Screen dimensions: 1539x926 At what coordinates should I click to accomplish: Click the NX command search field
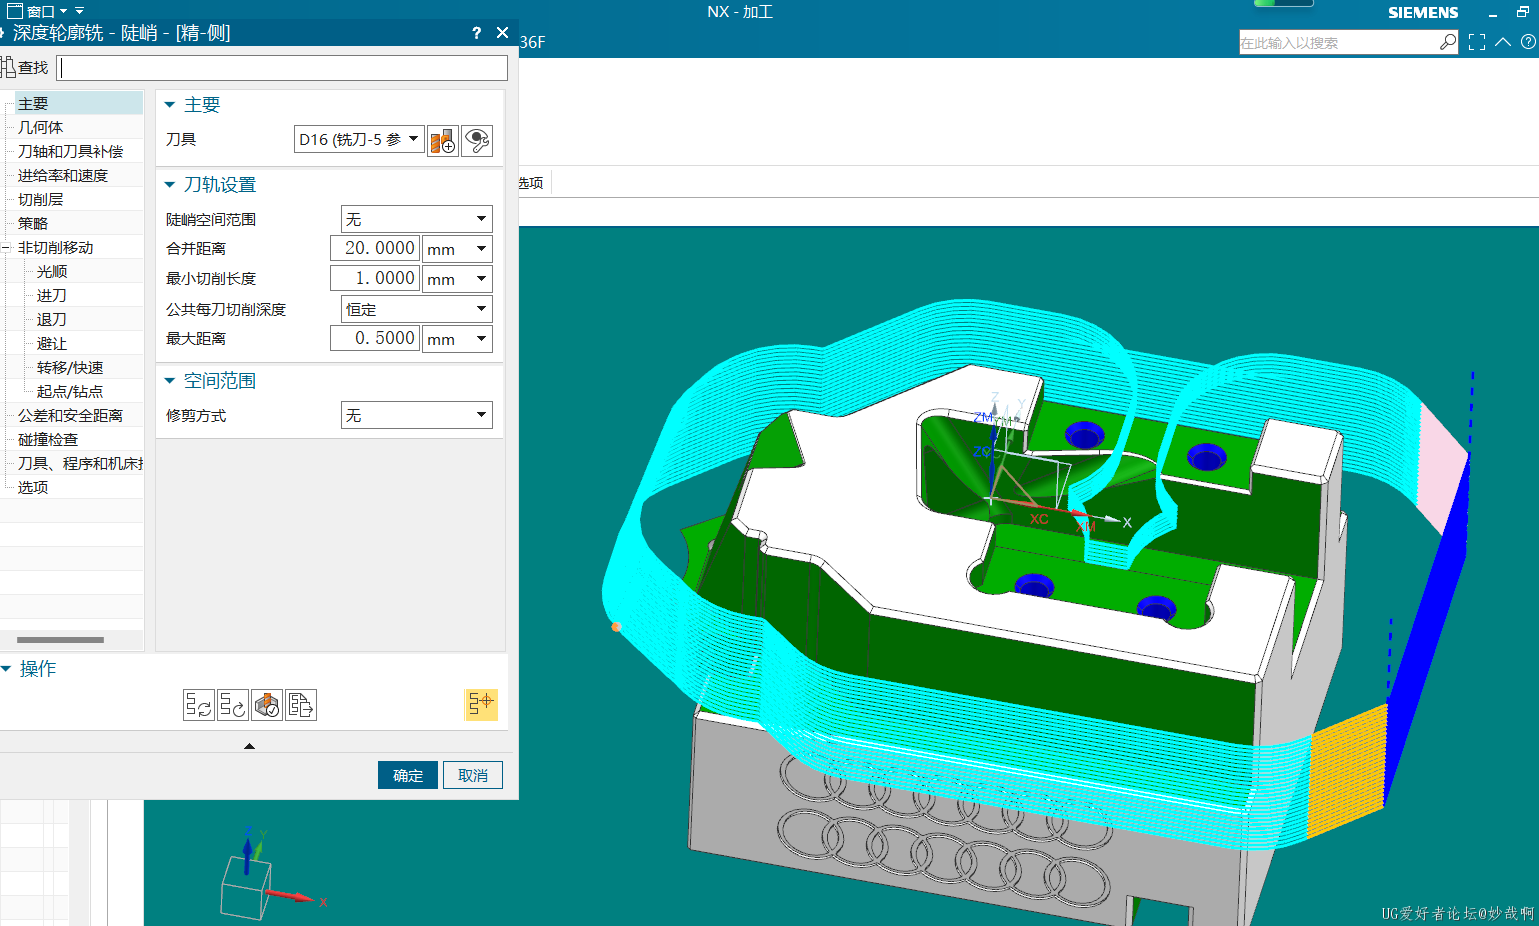coord(1338,43)
